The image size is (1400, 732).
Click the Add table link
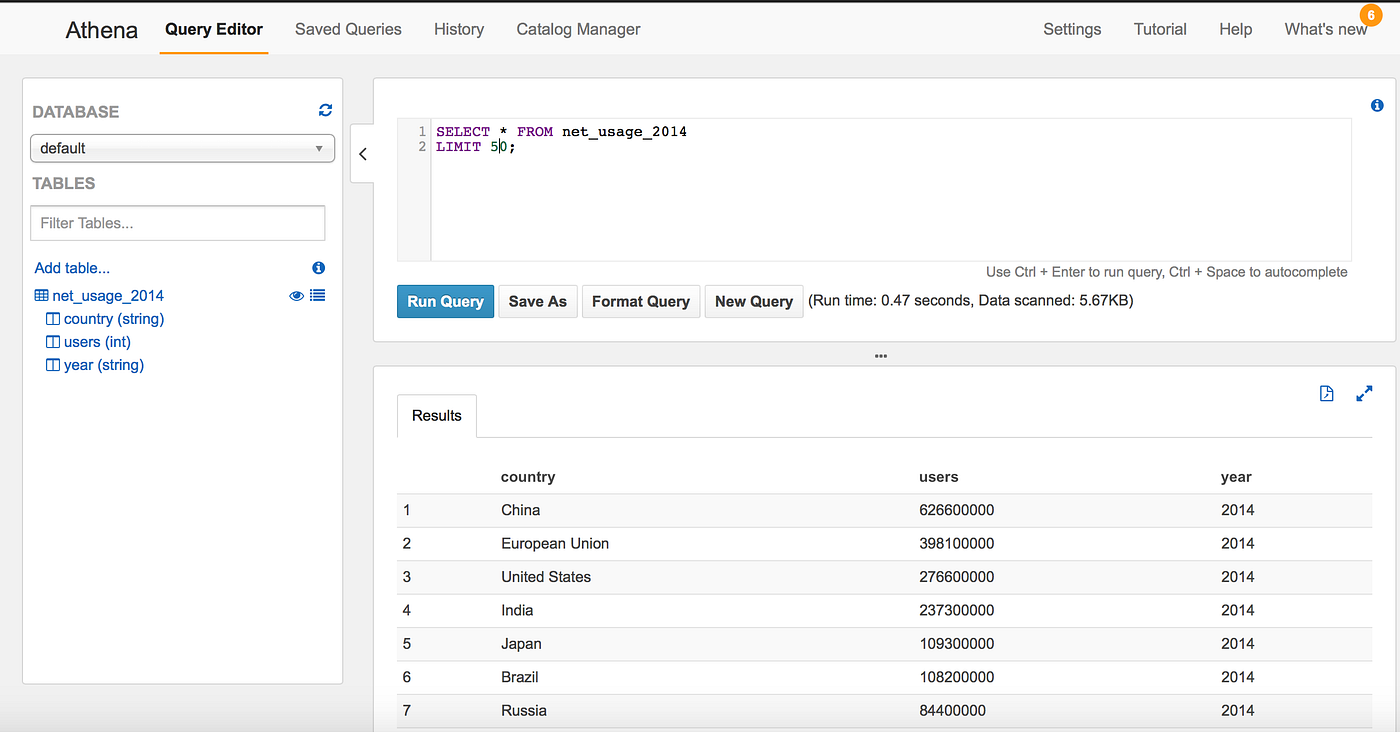[x=71, y=267]
